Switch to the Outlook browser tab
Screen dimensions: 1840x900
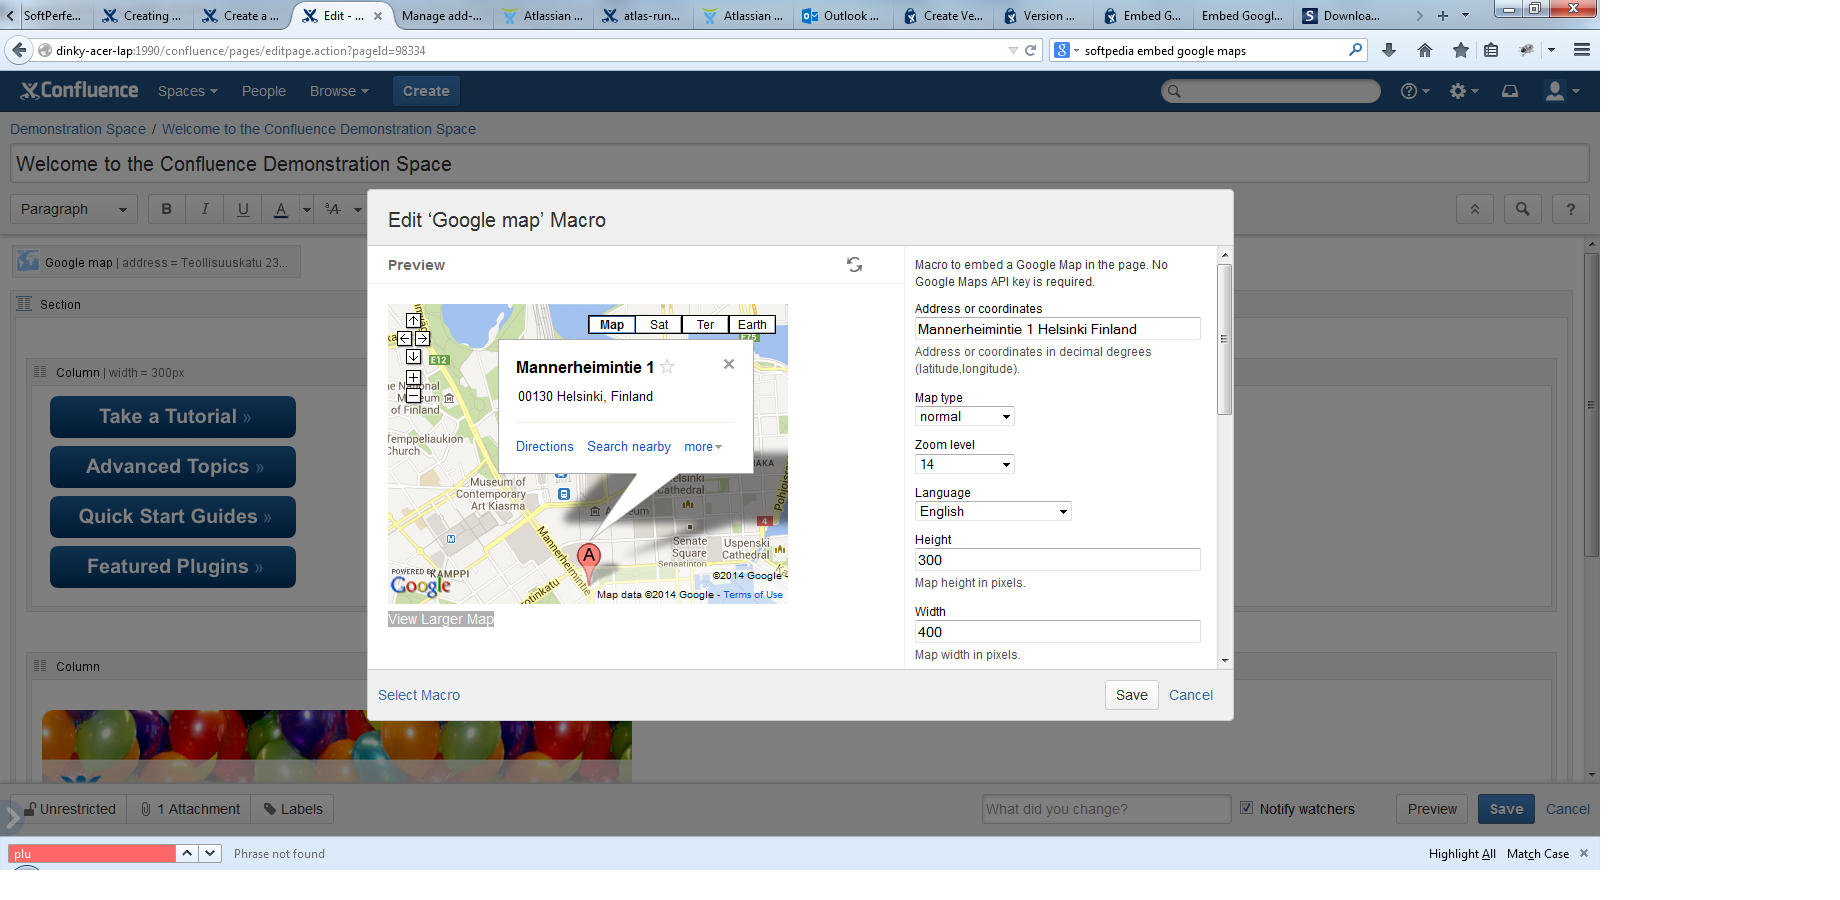(x=842, y=16)
